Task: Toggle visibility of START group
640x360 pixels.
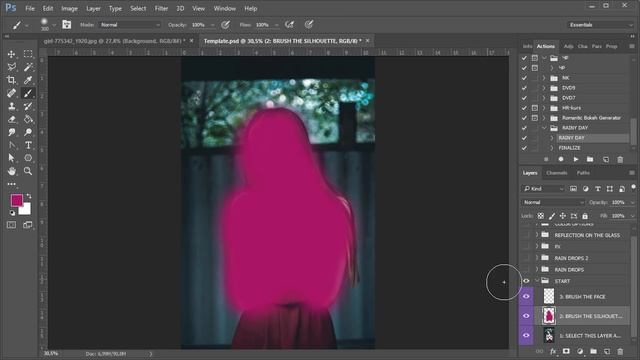Action: point(526,281)
